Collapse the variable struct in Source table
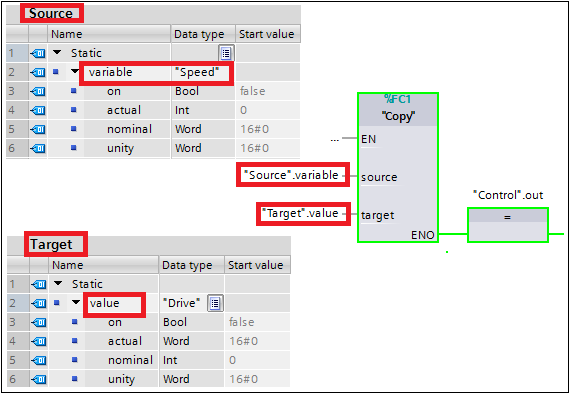Screen dimensions: 571x394 coord(75,71)
